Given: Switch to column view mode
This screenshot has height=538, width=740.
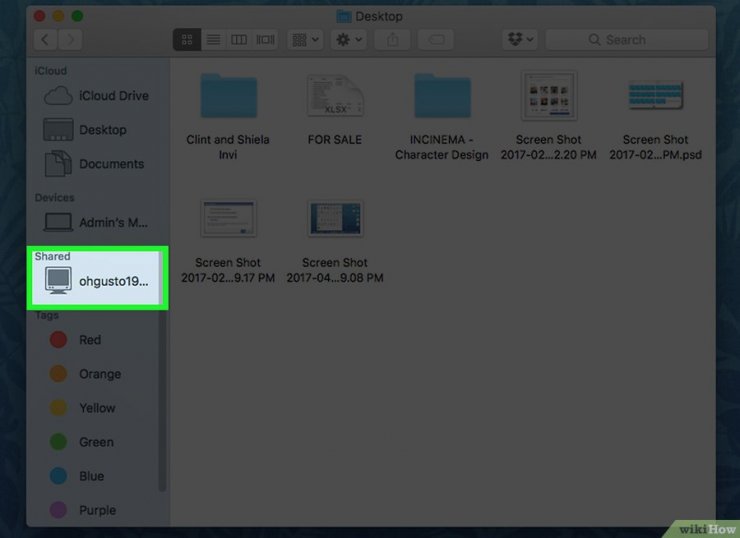Looking at the screenshot, I should coord(239,40).
